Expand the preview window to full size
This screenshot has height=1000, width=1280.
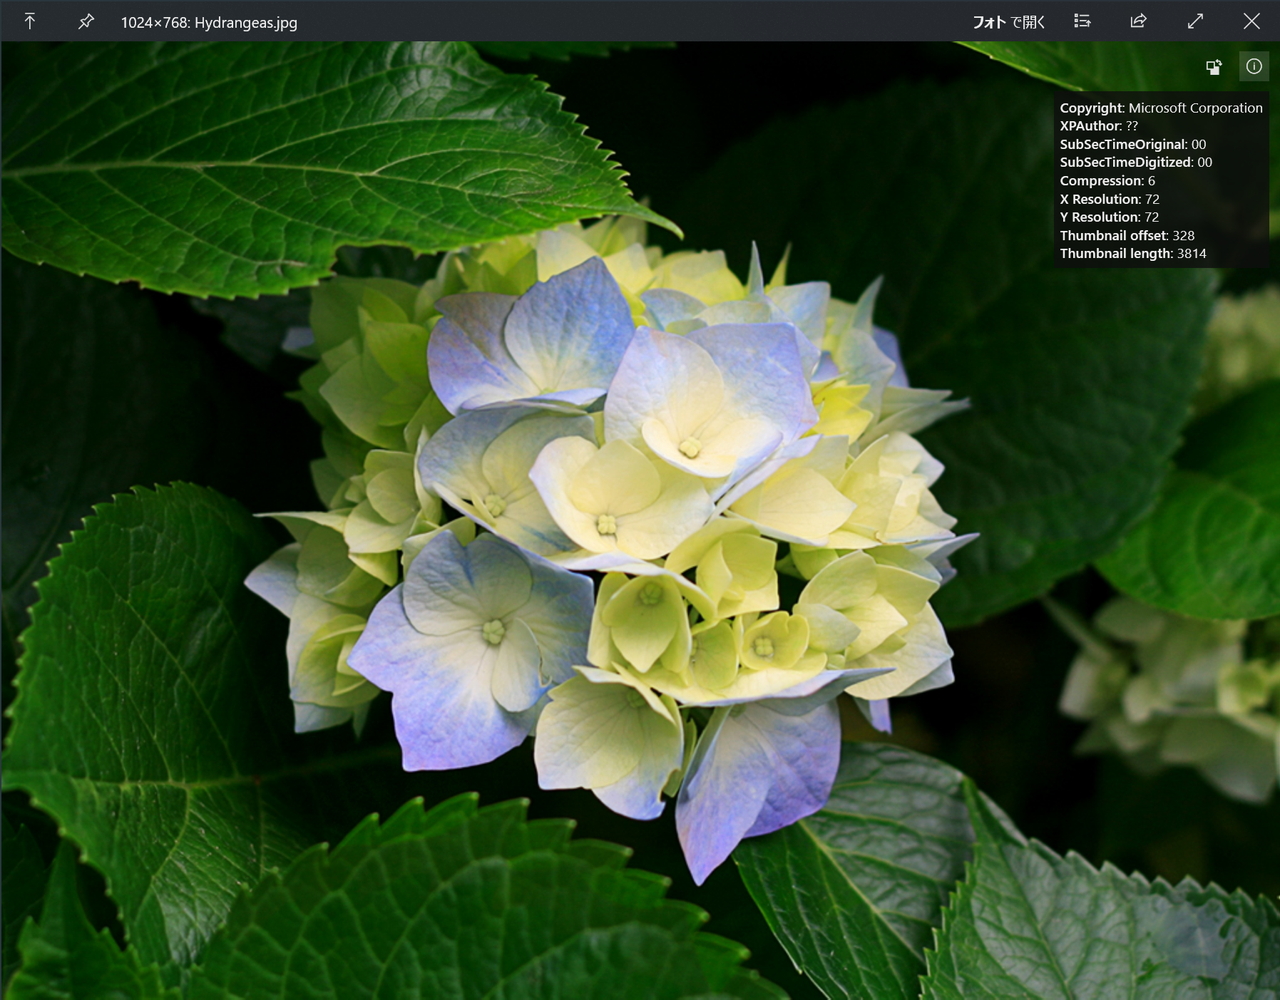tap(1195, 21)
